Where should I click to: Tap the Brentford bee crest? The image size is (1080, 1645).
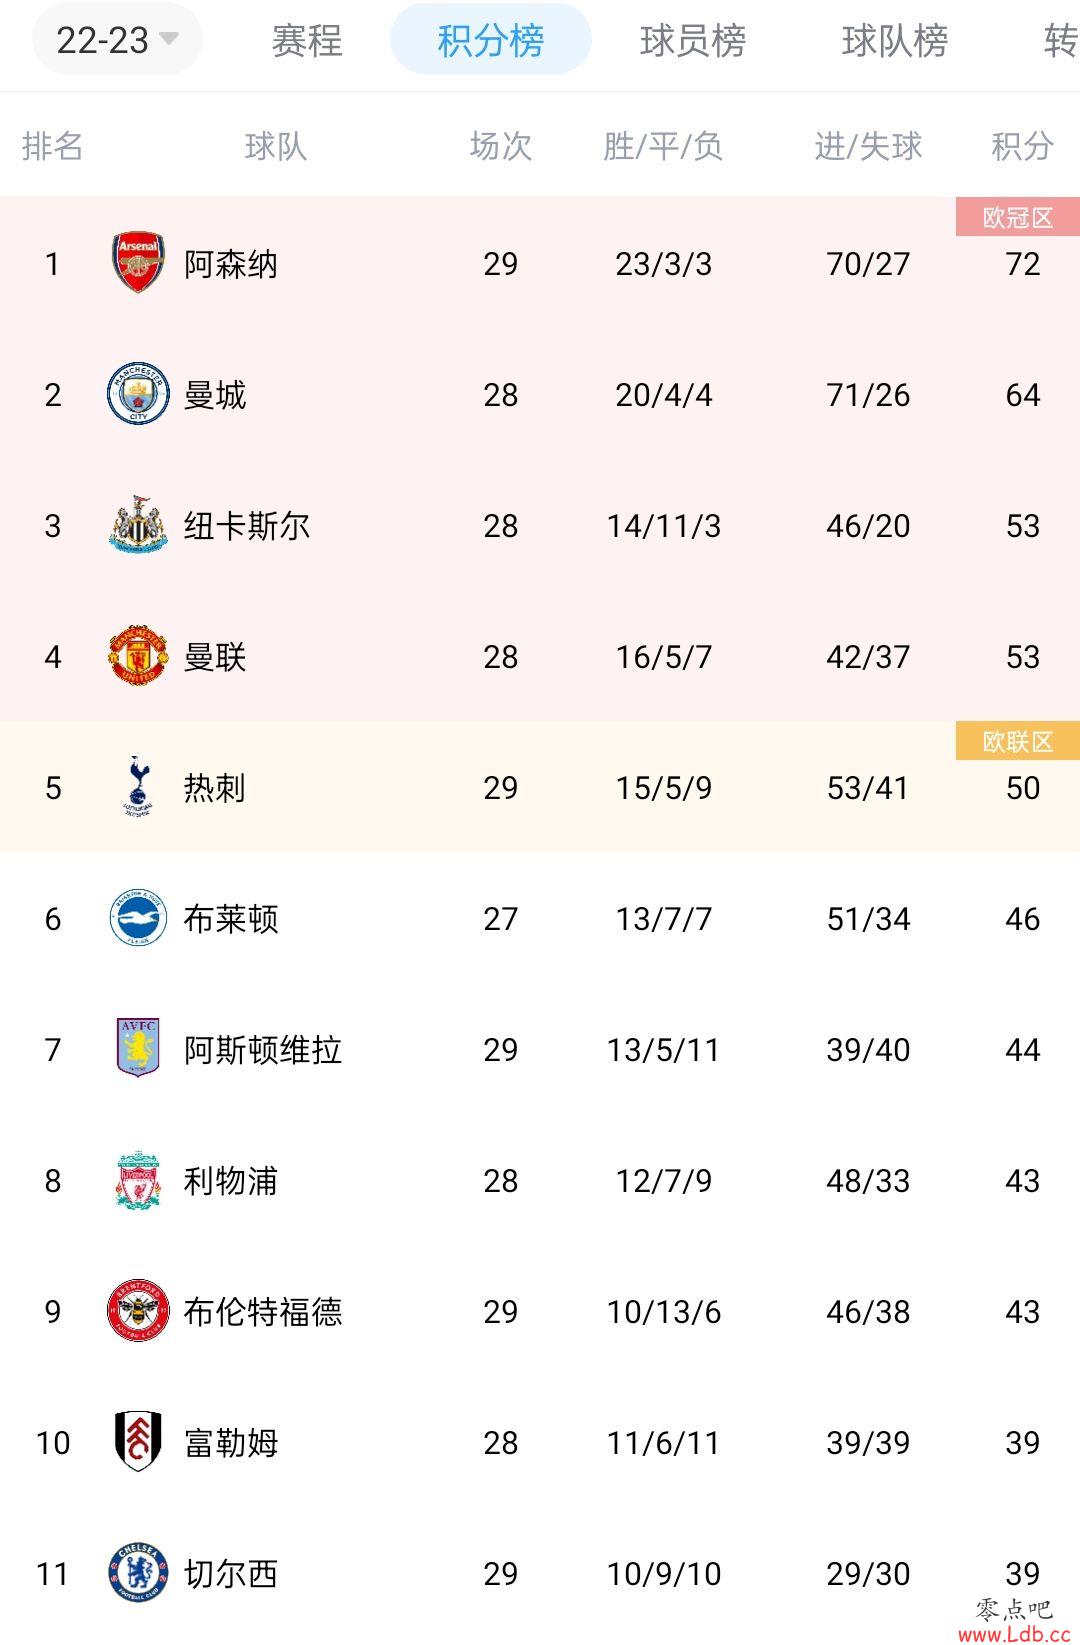(138, 1311)
